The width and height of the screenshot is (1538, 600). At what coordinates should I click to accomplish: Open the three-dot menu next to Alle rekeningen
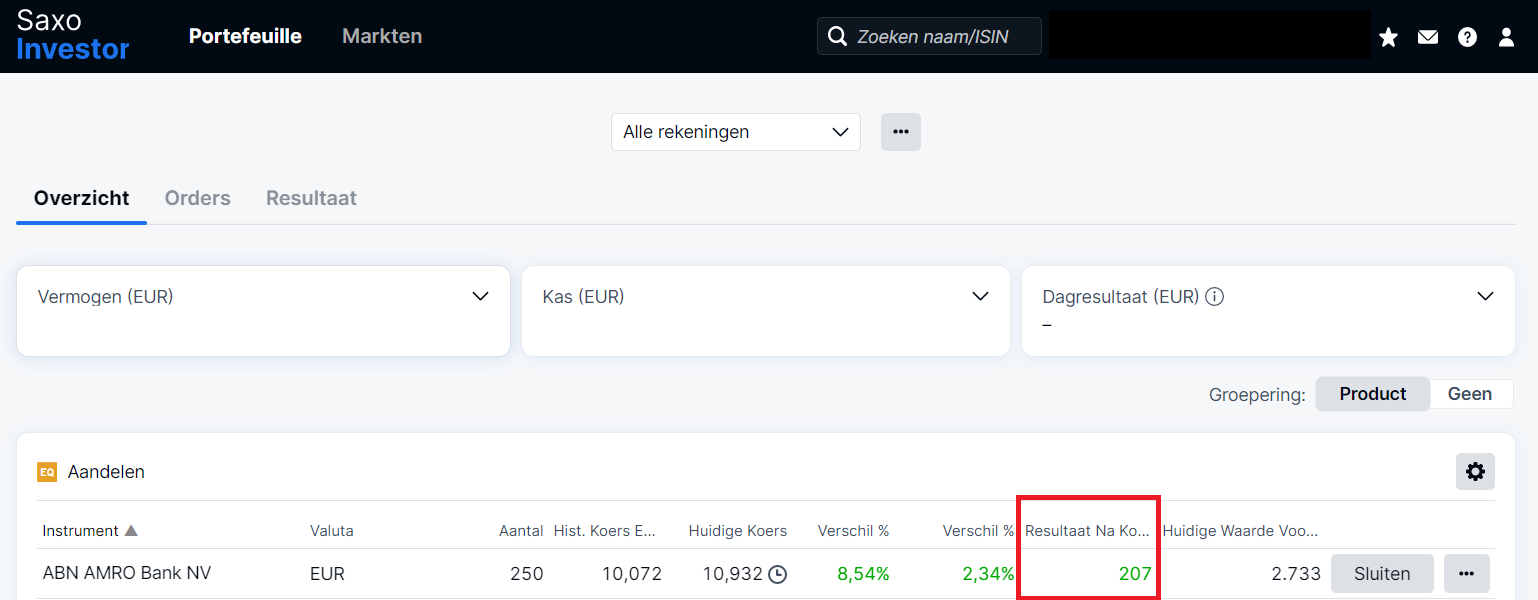[x=901, y=132]
